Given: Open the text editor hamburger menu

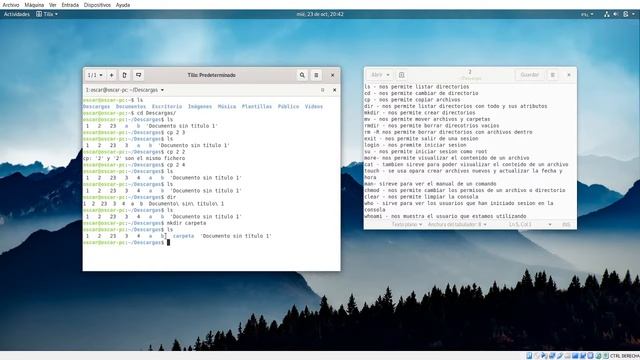Looking at the screenshot, I should (x=553, y=75).
